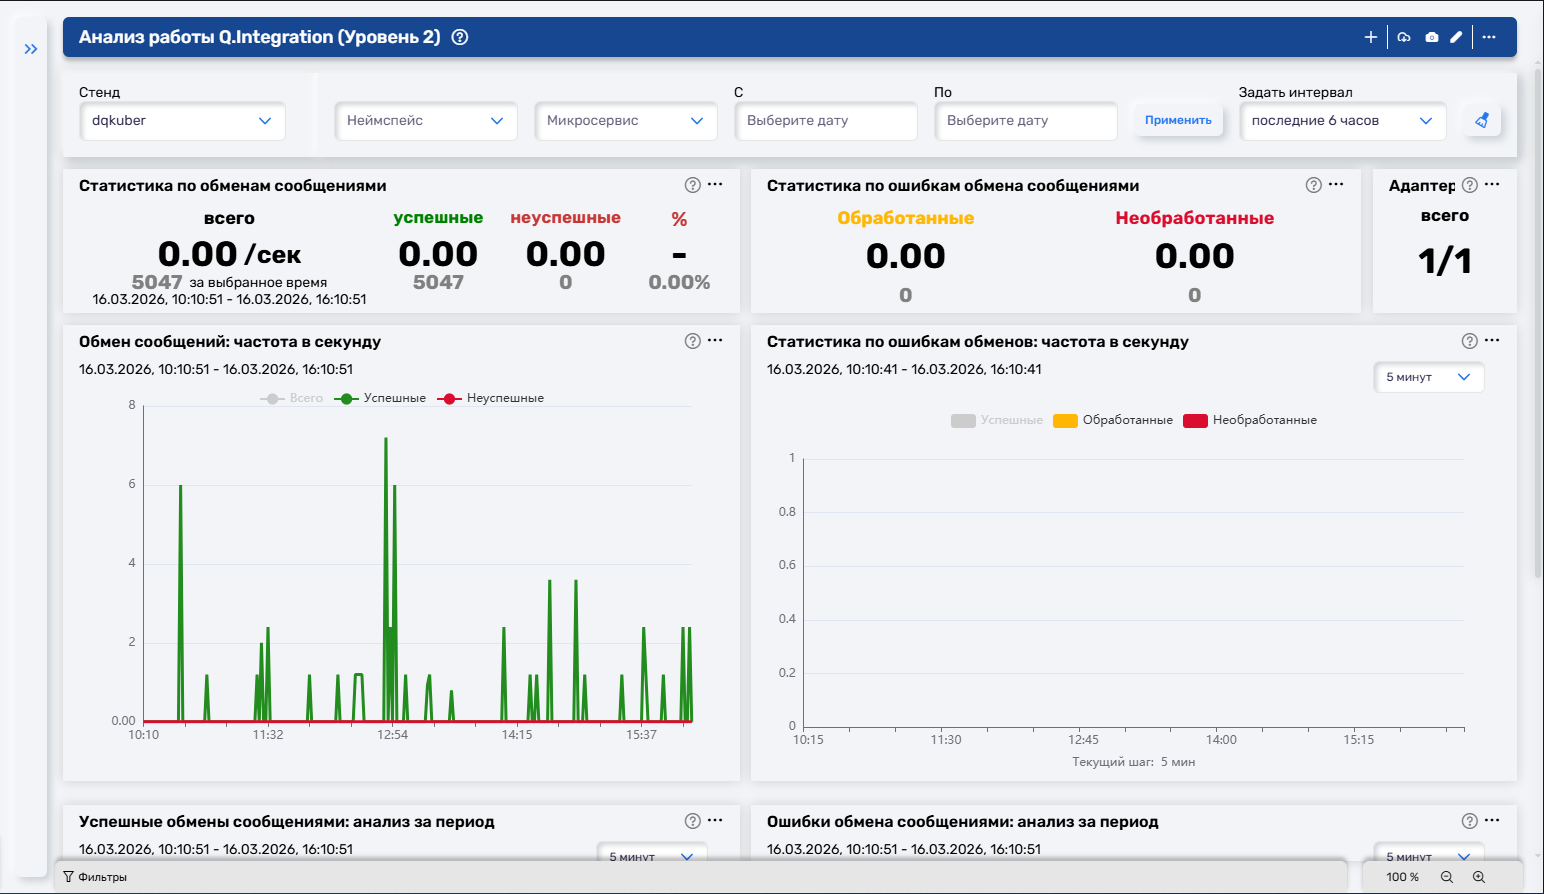Viewport: 1544px width, 894px height.
Task: Expand the последние 6 часов interval dropdown
Action: tap(1342, 121)
